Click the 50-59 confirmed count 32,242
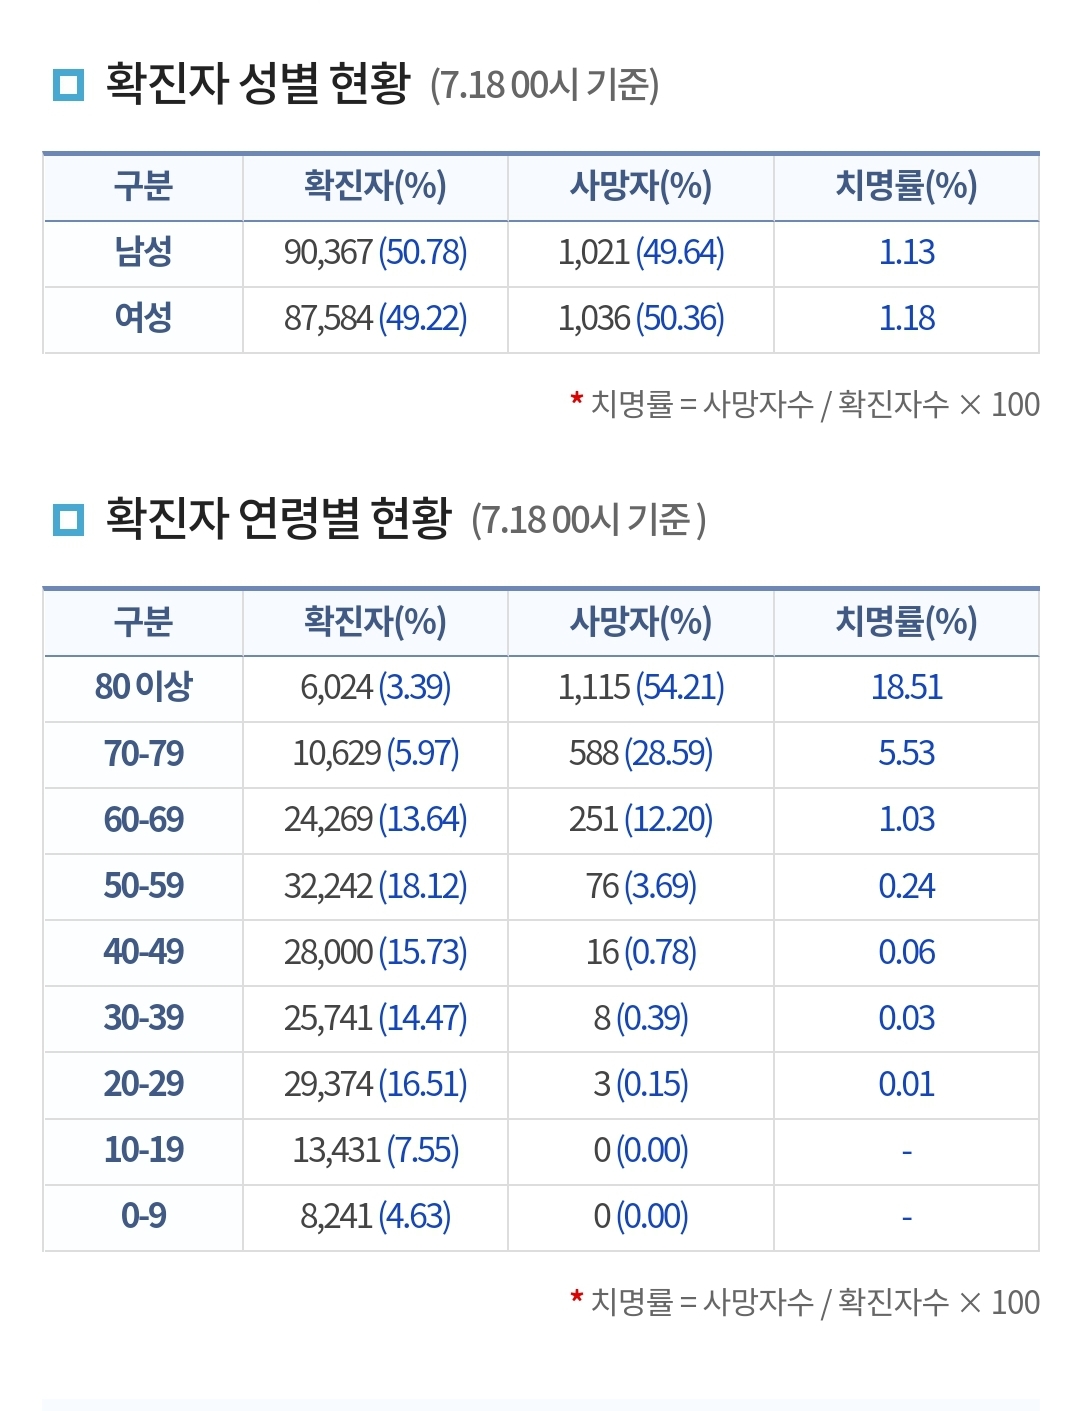Image resolution: width=1080 pixels, height=1411 pixels. coord(328,886)
